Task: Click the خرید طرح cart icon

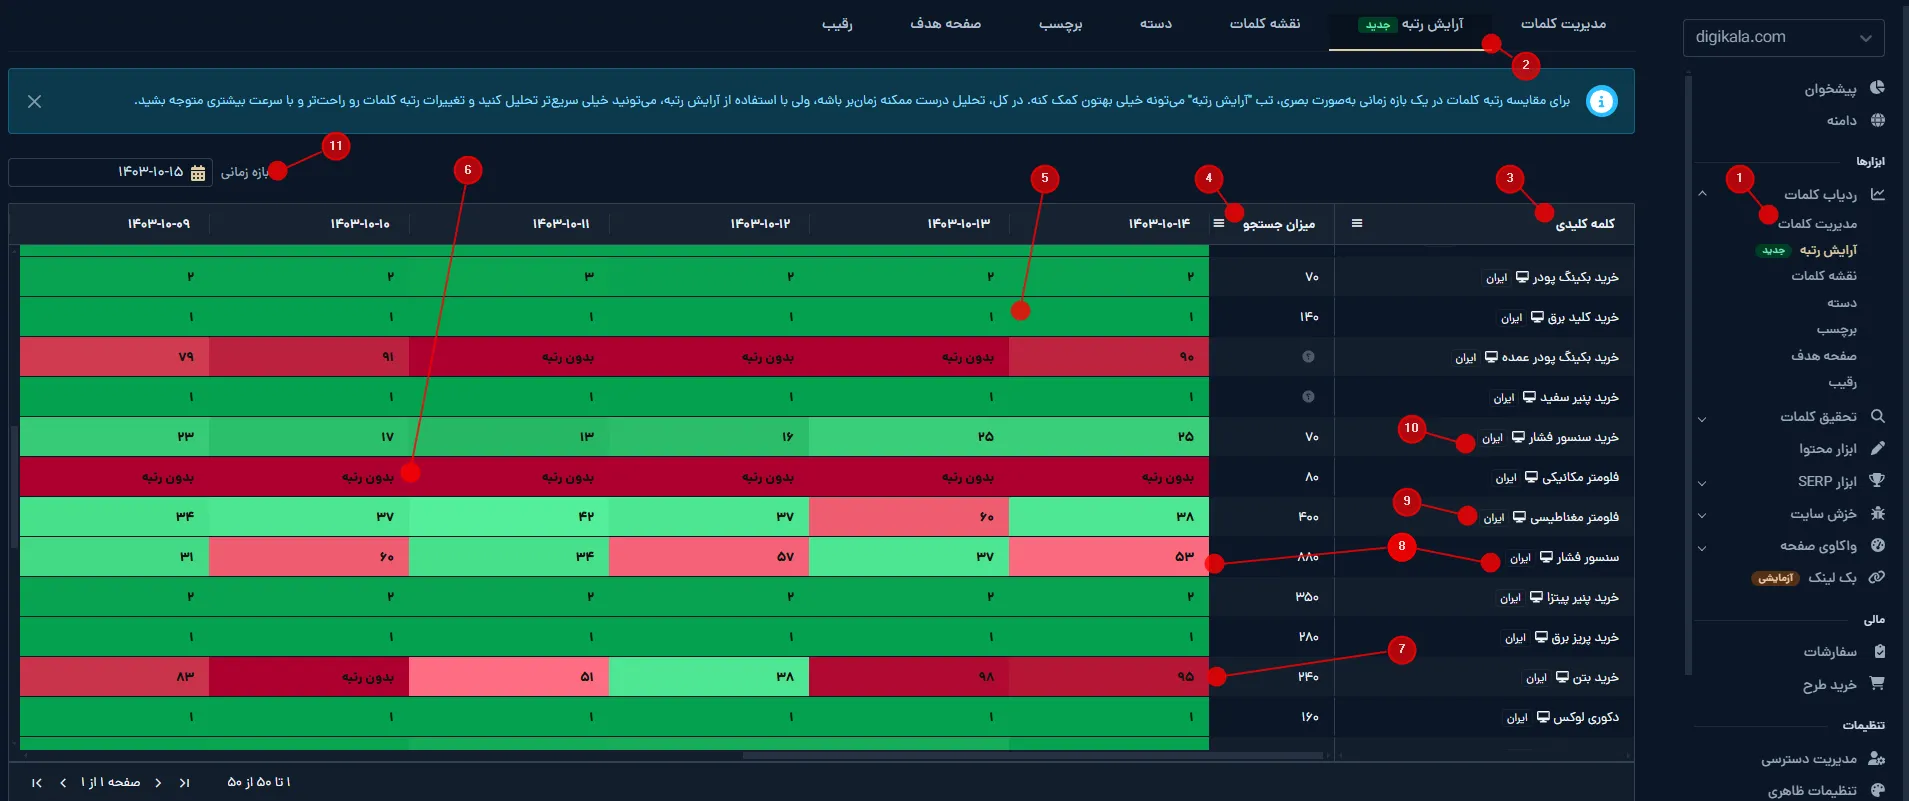Action: 1877,684
